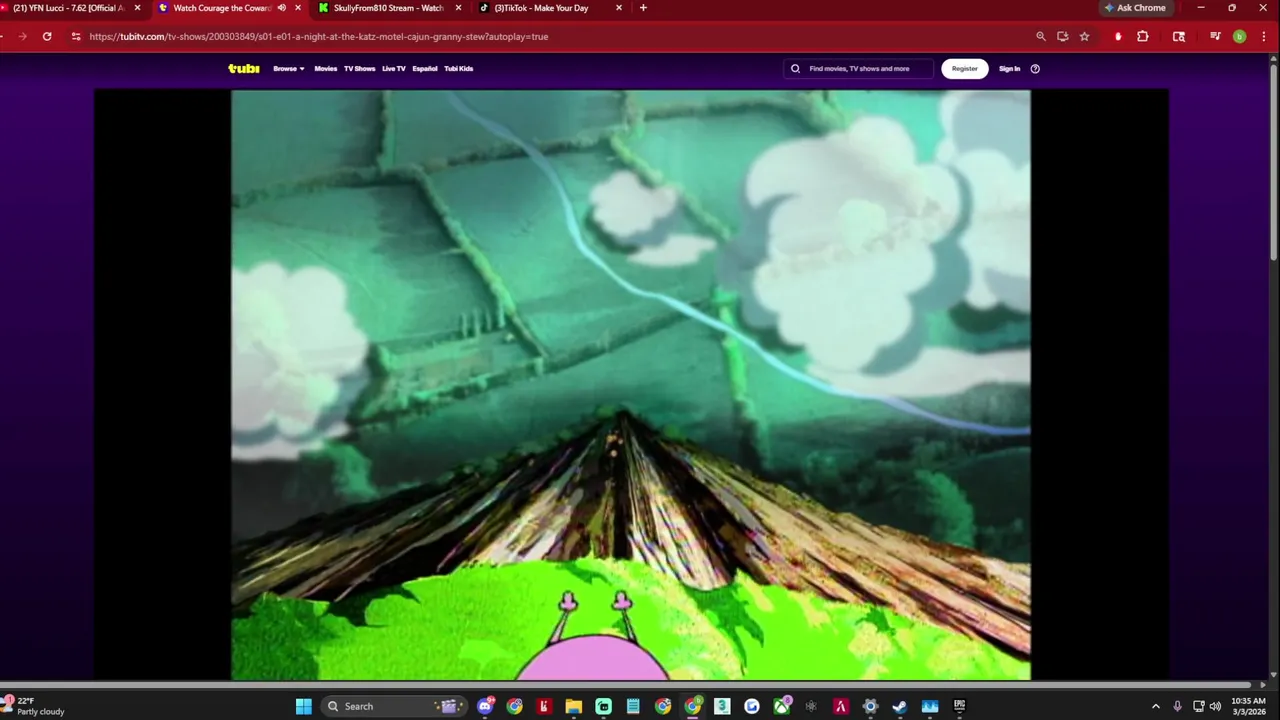Open the Windows Start menu
This screenshot has height=720, width=1280.
pos(304,706)
